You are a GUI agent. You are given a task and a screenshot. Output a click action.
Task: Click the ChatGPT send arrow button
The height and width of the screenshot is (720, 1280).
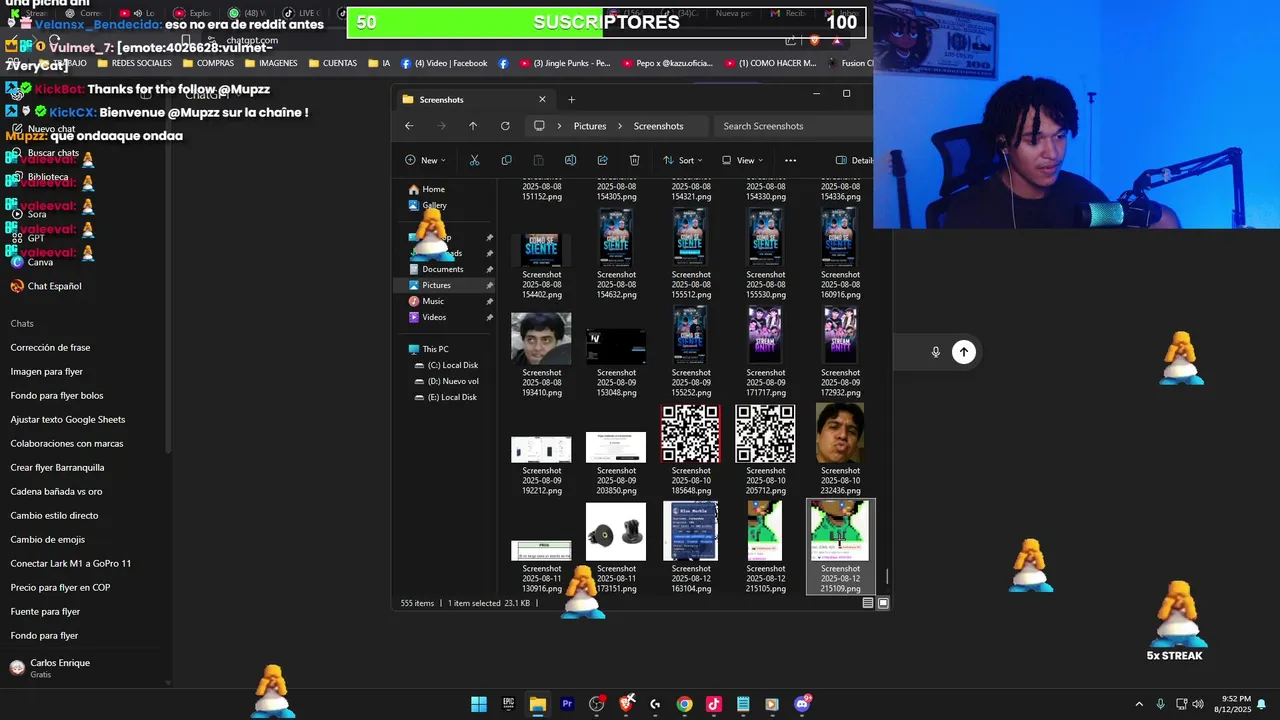(963, 352)
